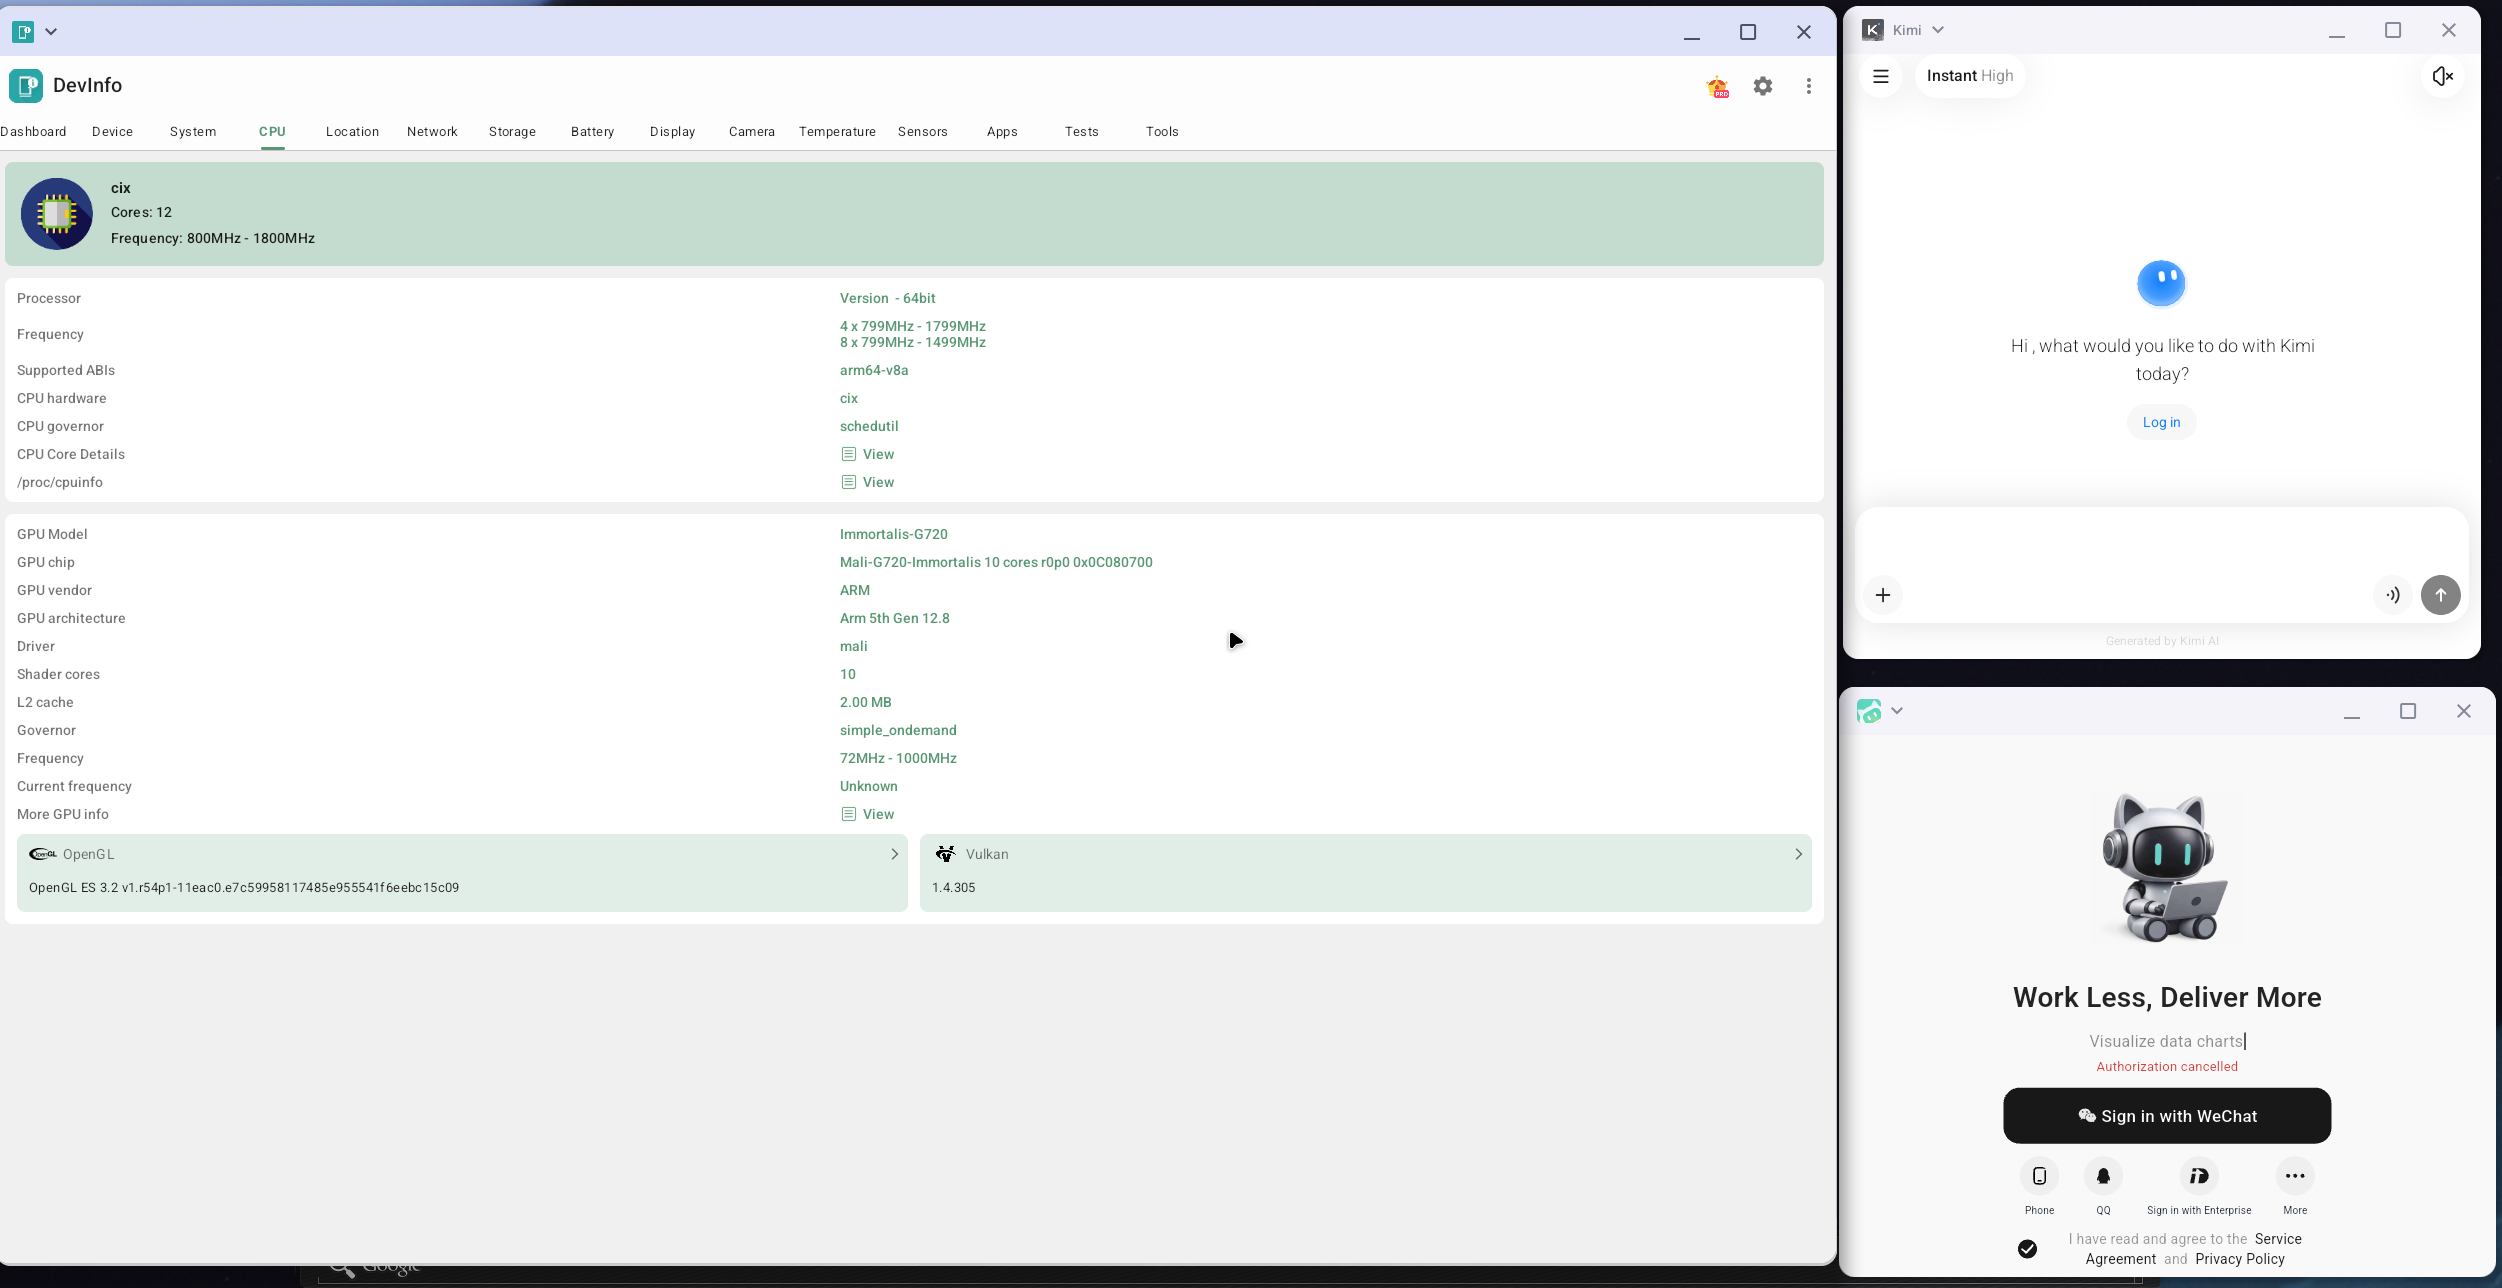The image size is (2502, 1288).
Task: Choose Phone sign-in icon
Action: [2040, 1176]
